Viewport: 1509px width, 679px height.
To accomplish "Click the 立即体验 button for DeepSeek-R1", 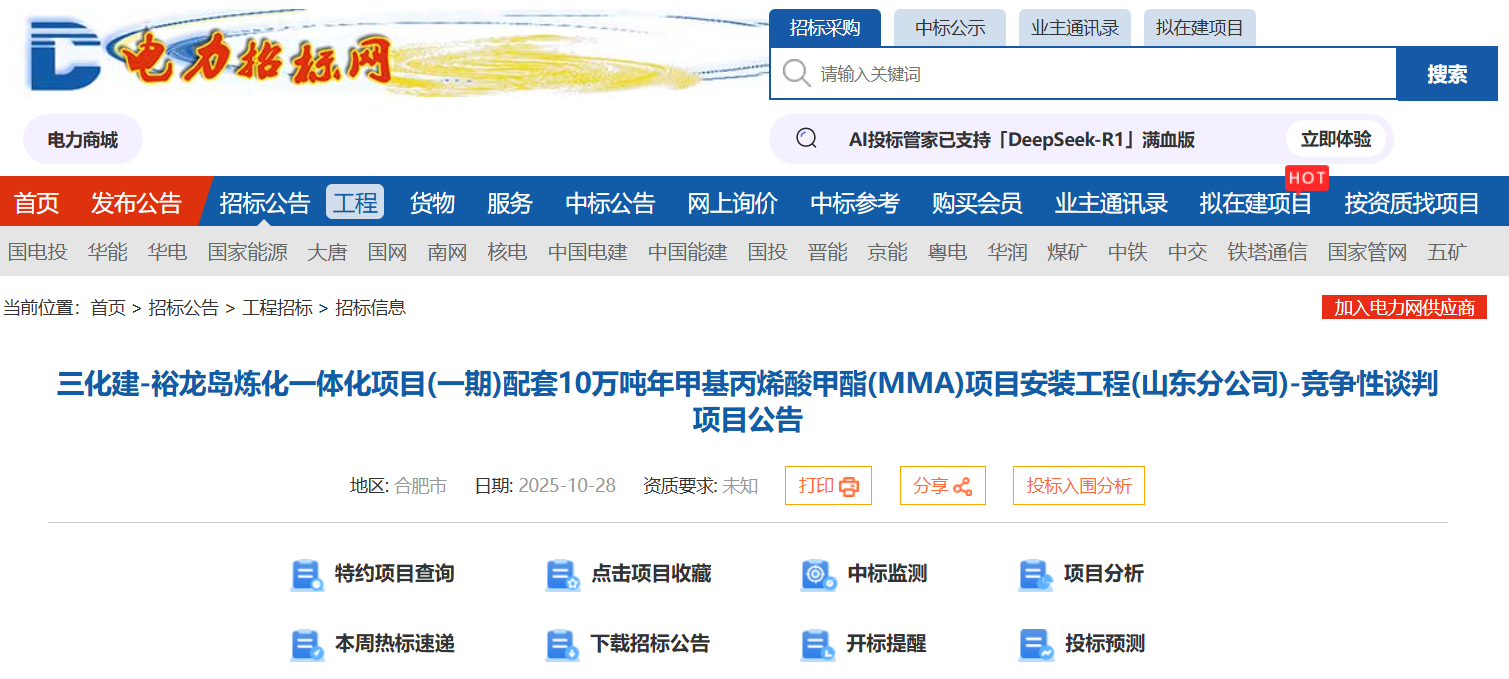I will point(1336,139).
